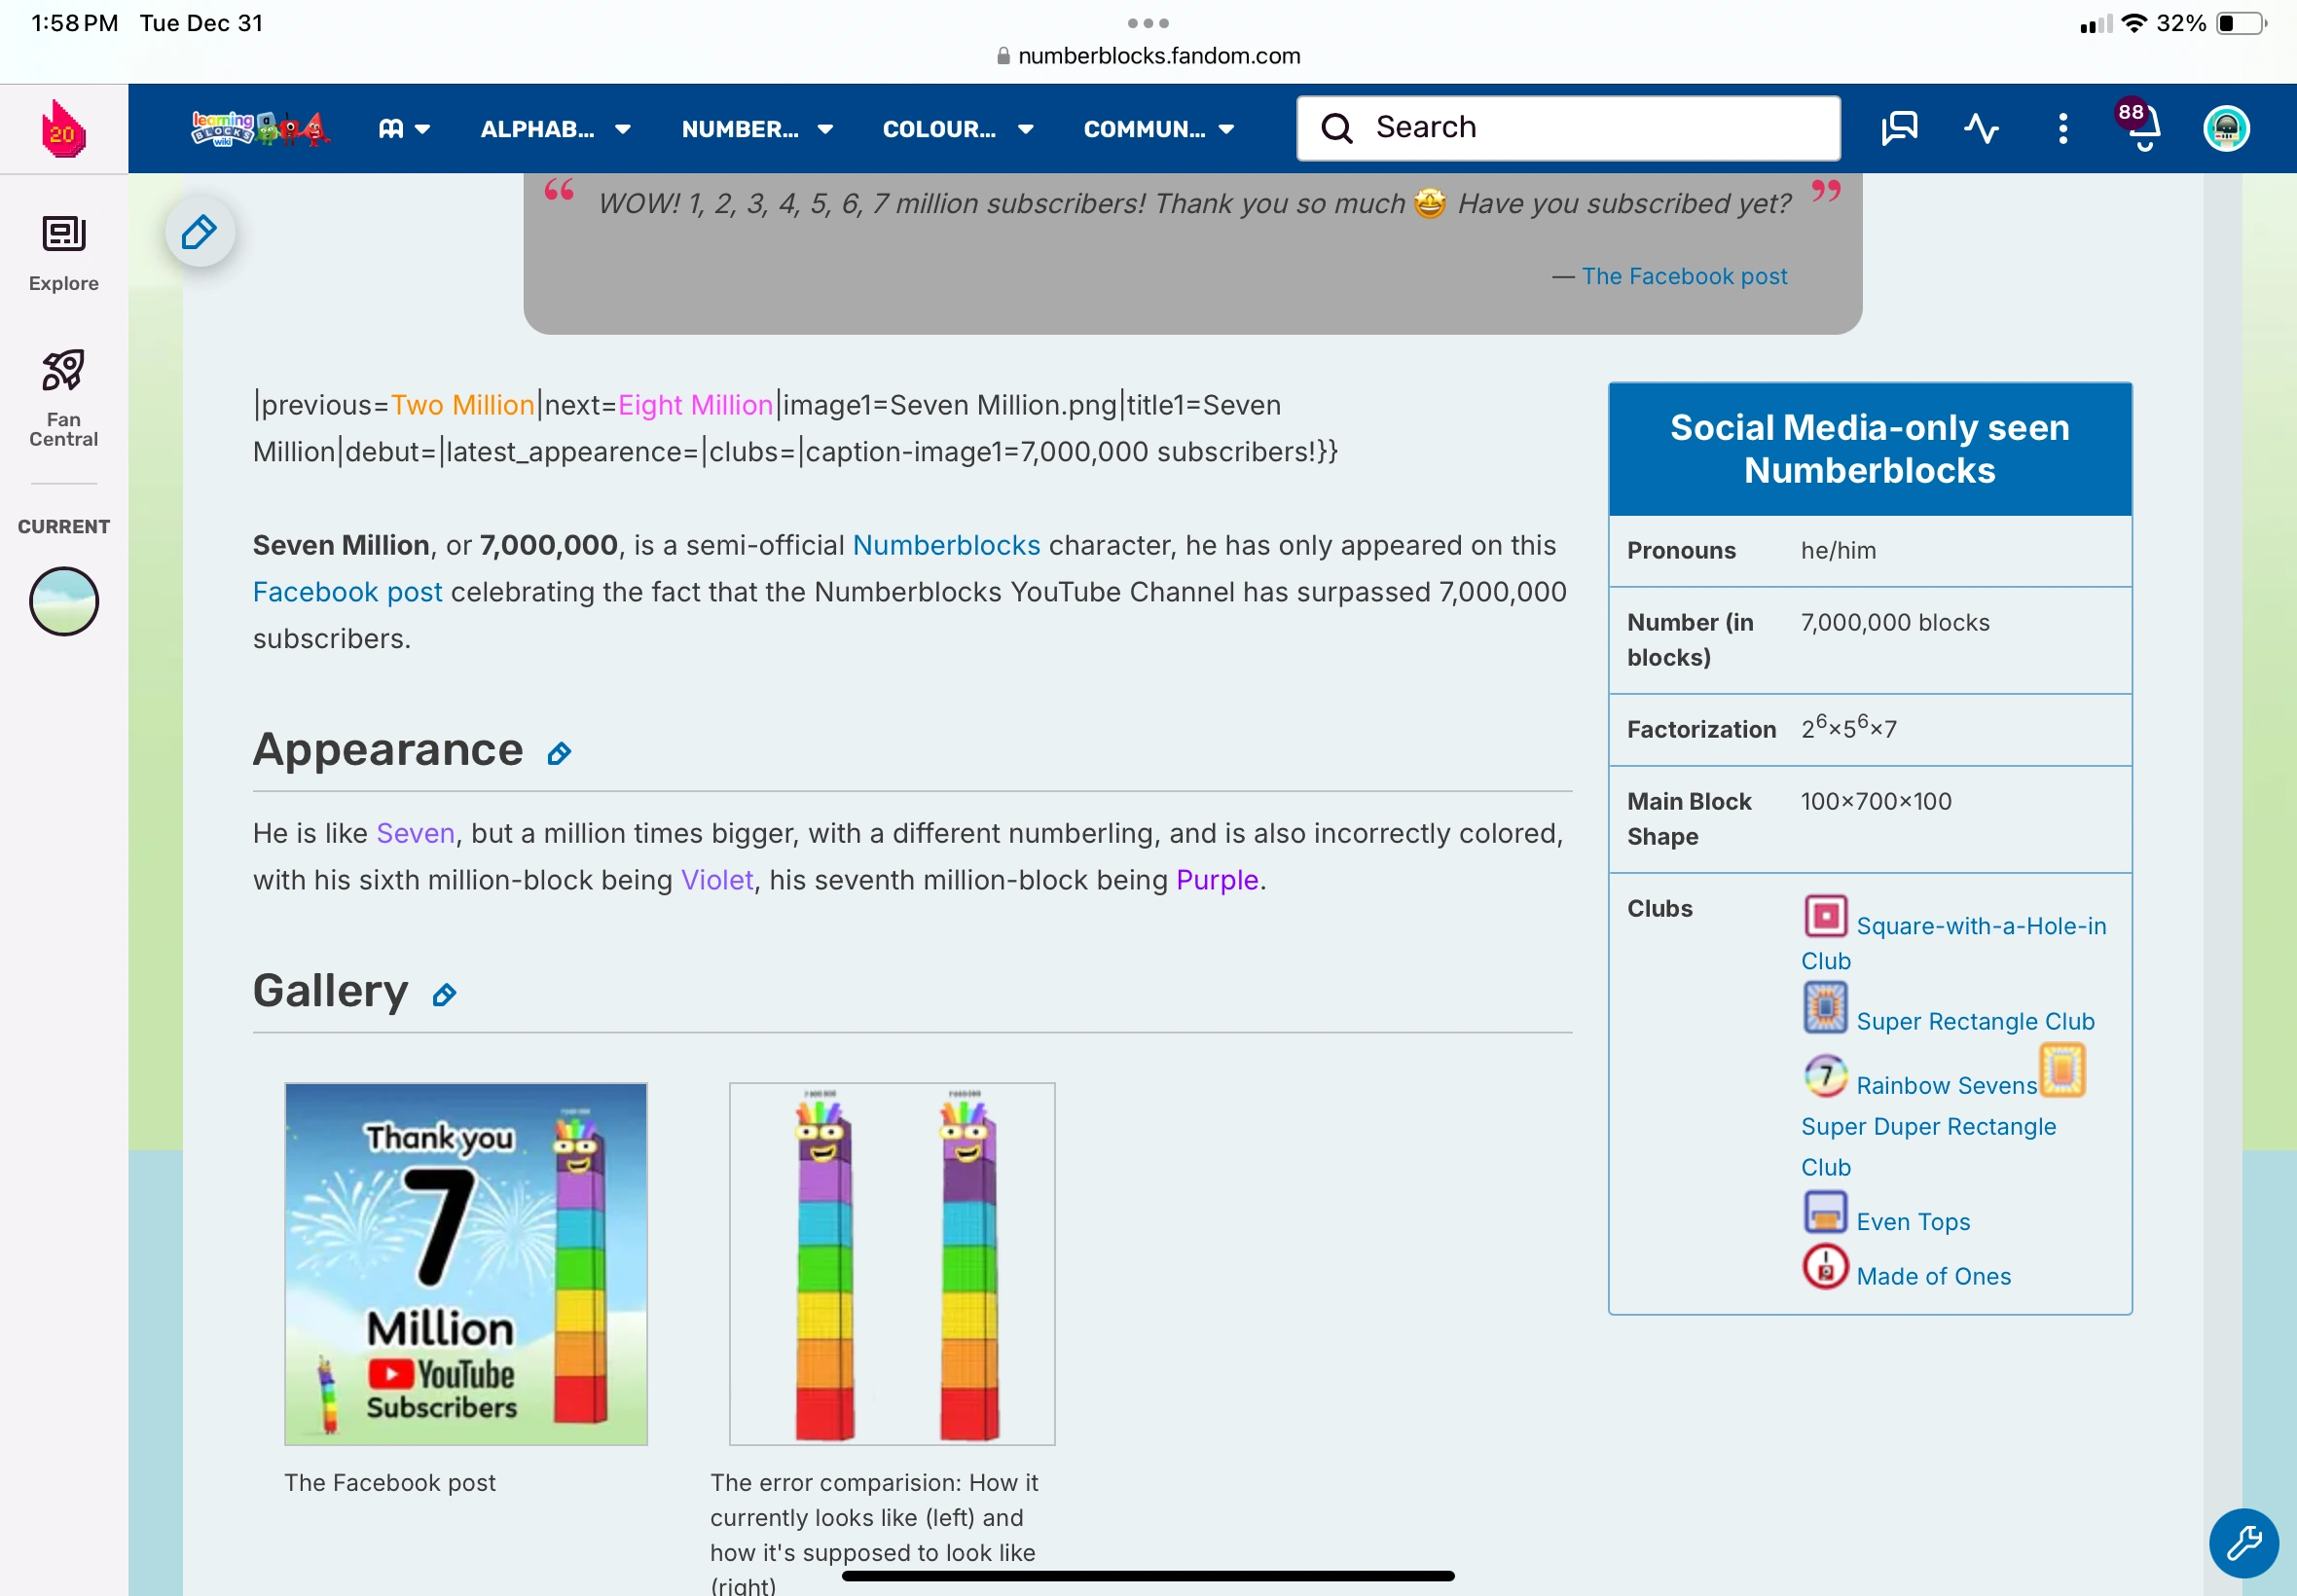Open the recent activity pulse icon

(x=1981, y=128)
